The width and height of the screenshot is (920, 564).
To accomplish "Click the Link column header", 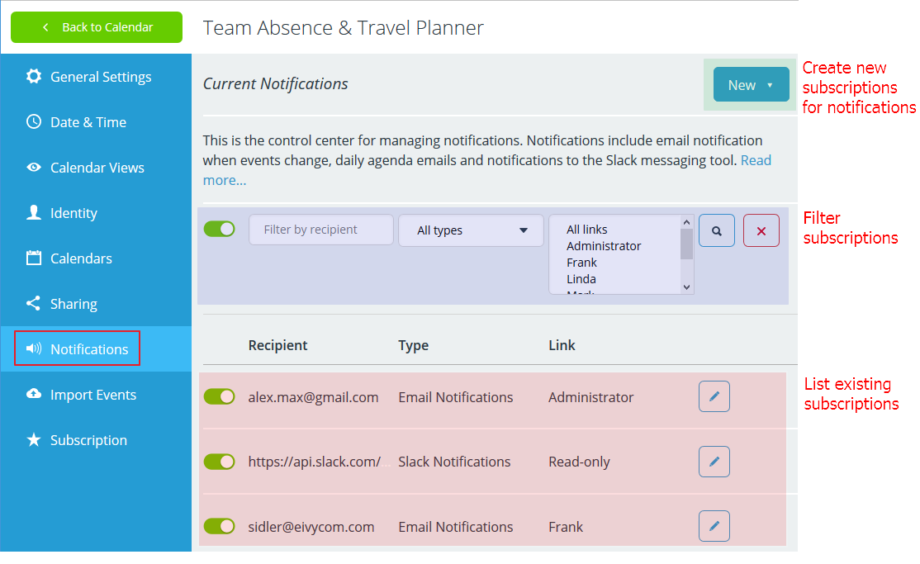I will (x=562, y=345).
